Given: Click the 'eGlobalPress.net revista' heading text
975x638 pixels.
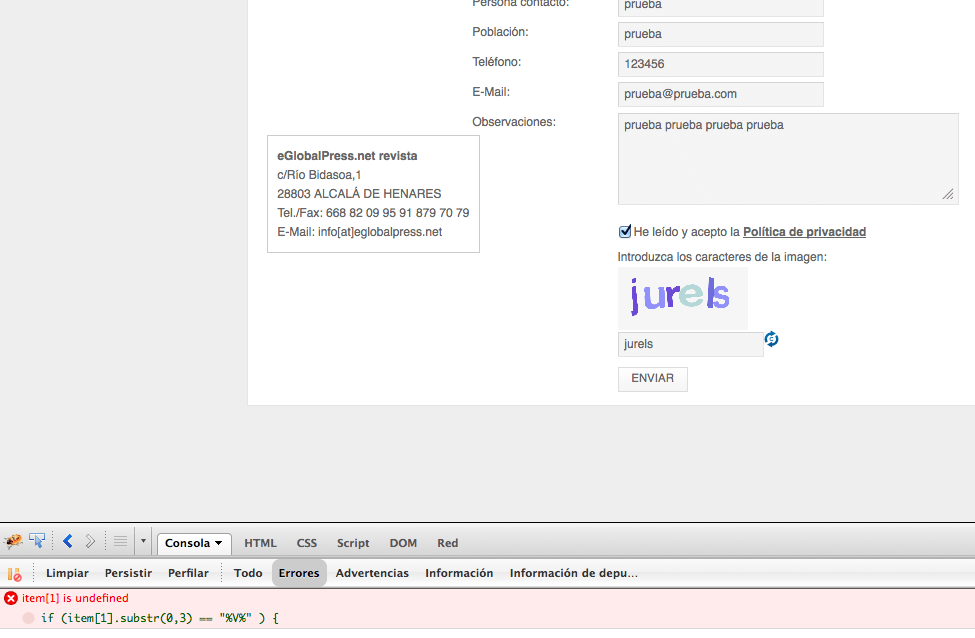Looking at the screenshot, I should pyautogui.click(x=347, y=156).
